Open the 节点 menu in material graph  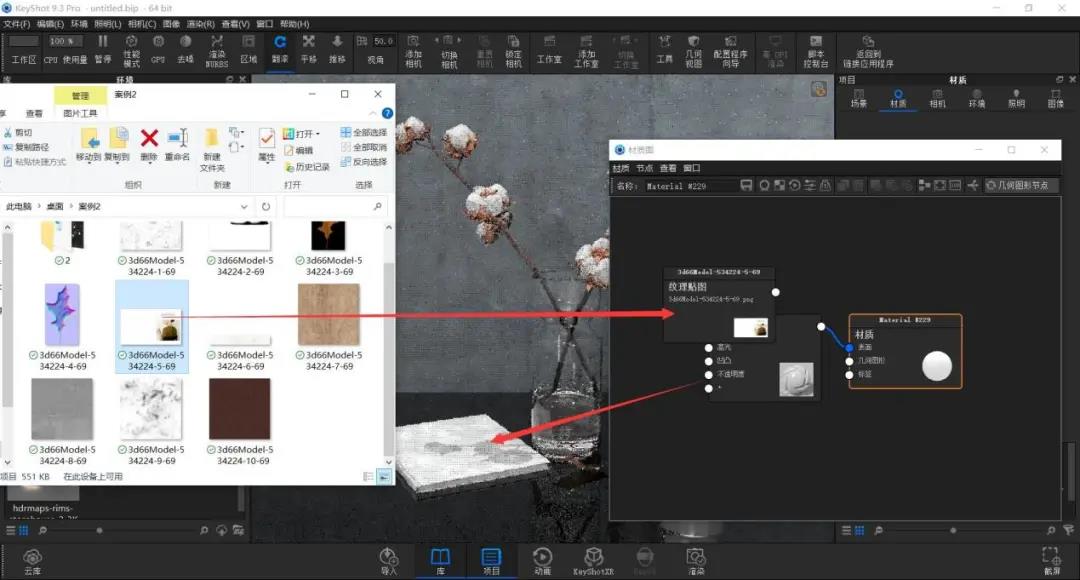point(644,168)
